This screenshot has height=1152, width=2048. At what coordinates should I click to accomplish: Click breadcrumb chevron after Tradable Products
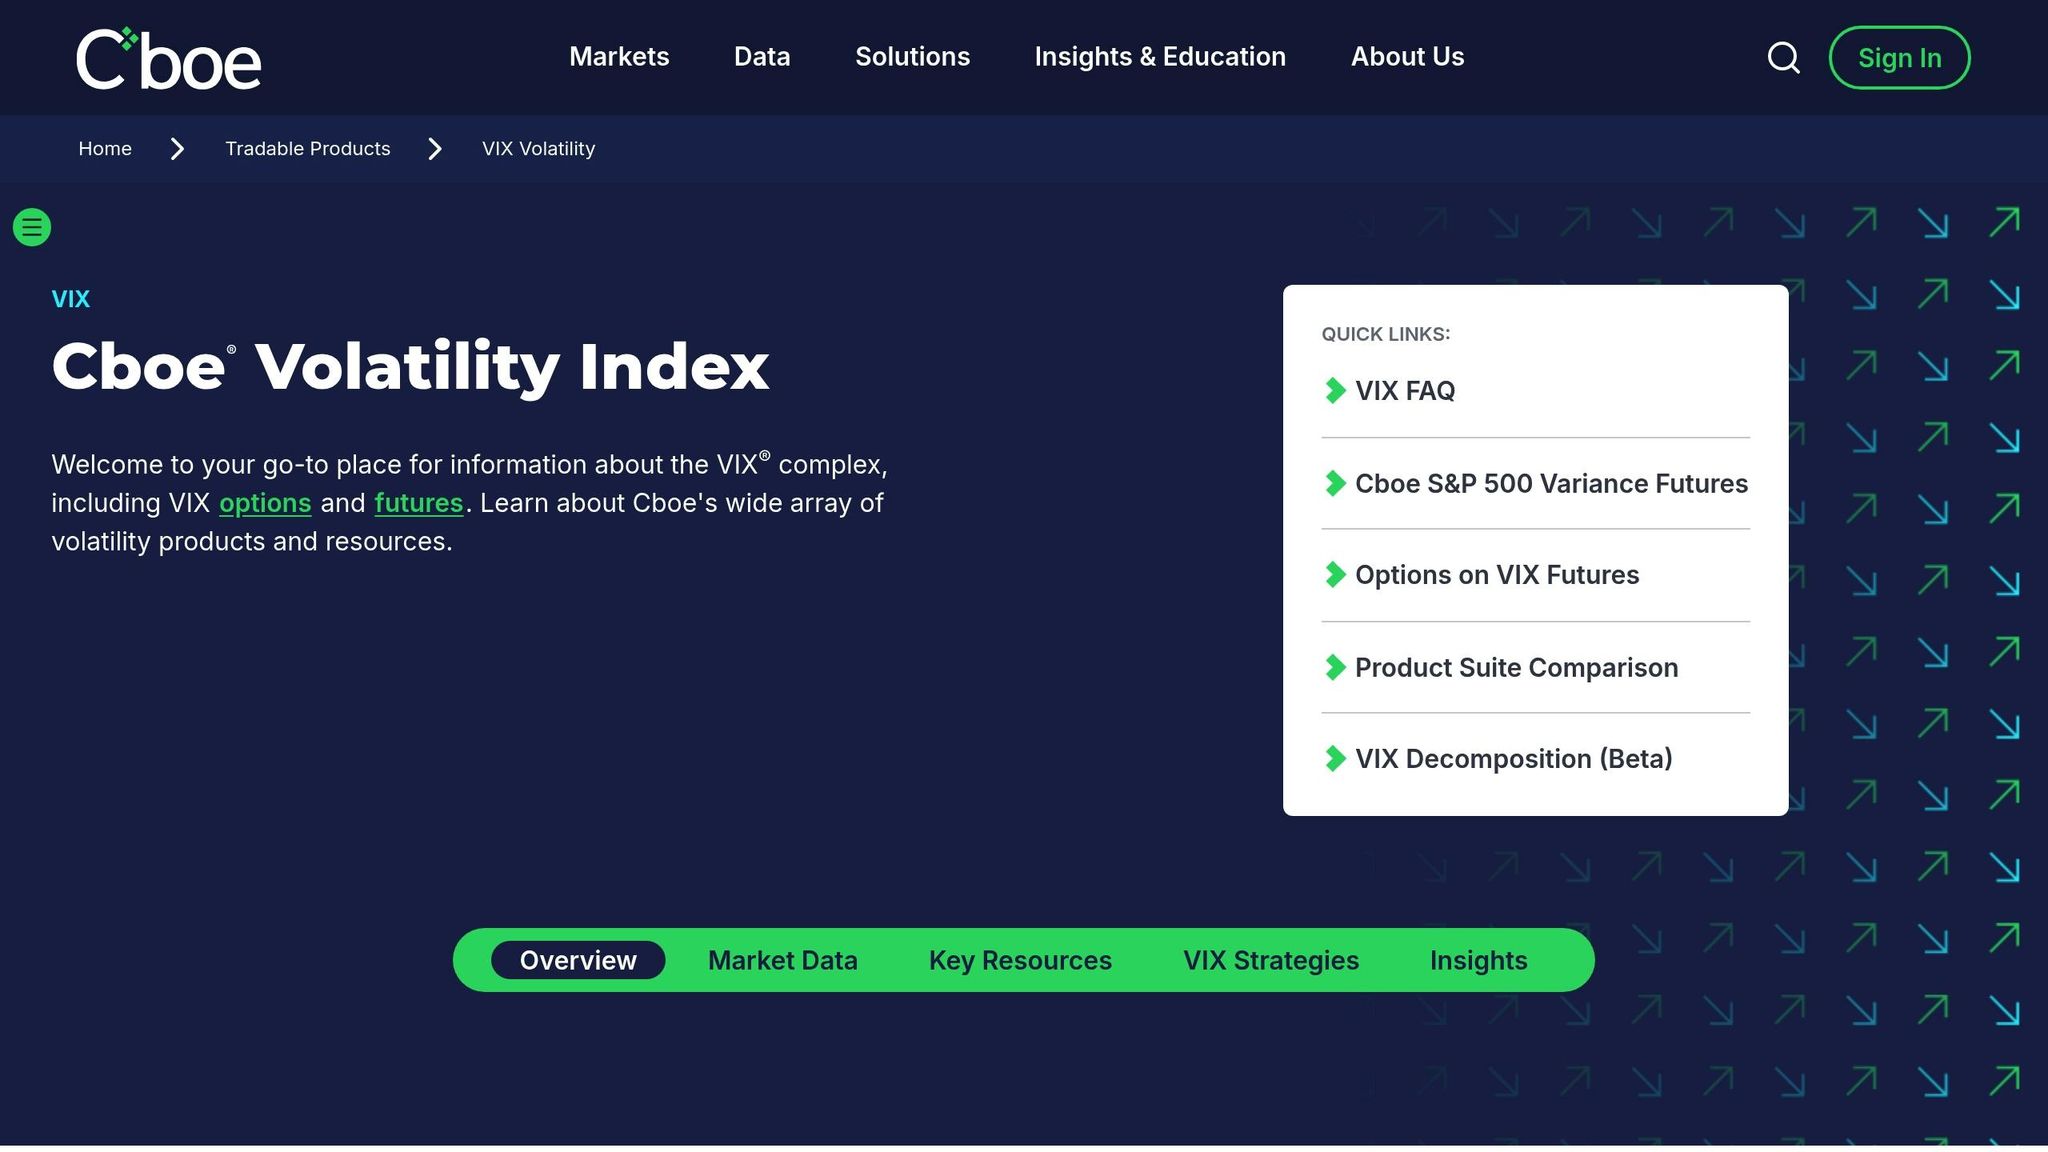pos(435,149)
